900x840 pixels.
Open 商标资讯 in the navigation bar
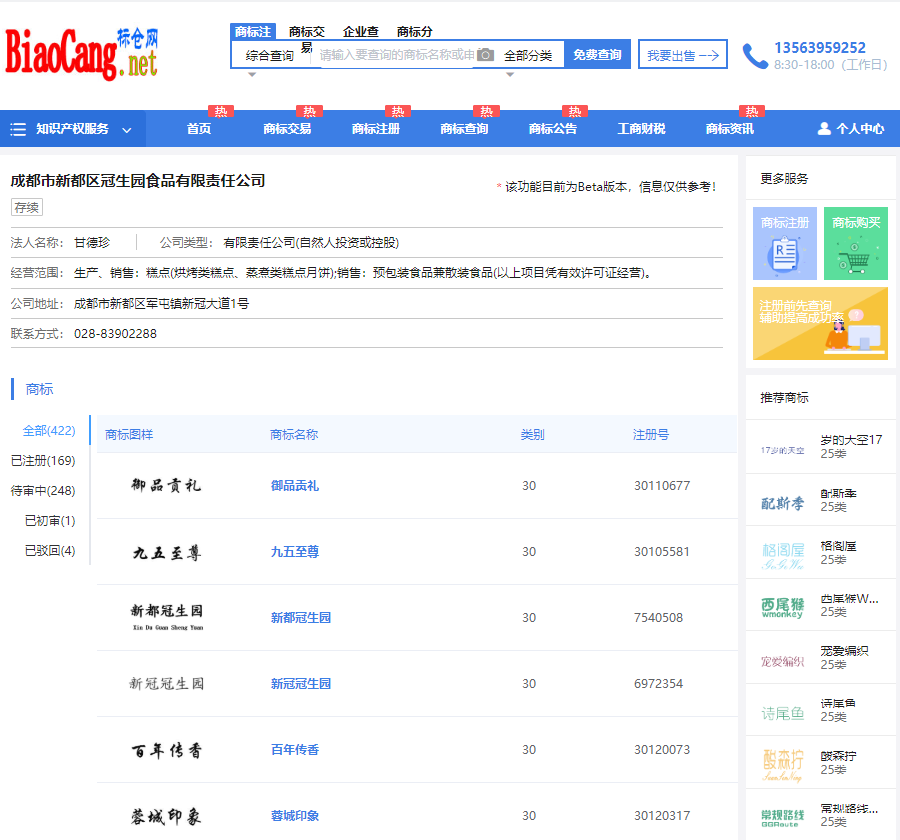730,129
